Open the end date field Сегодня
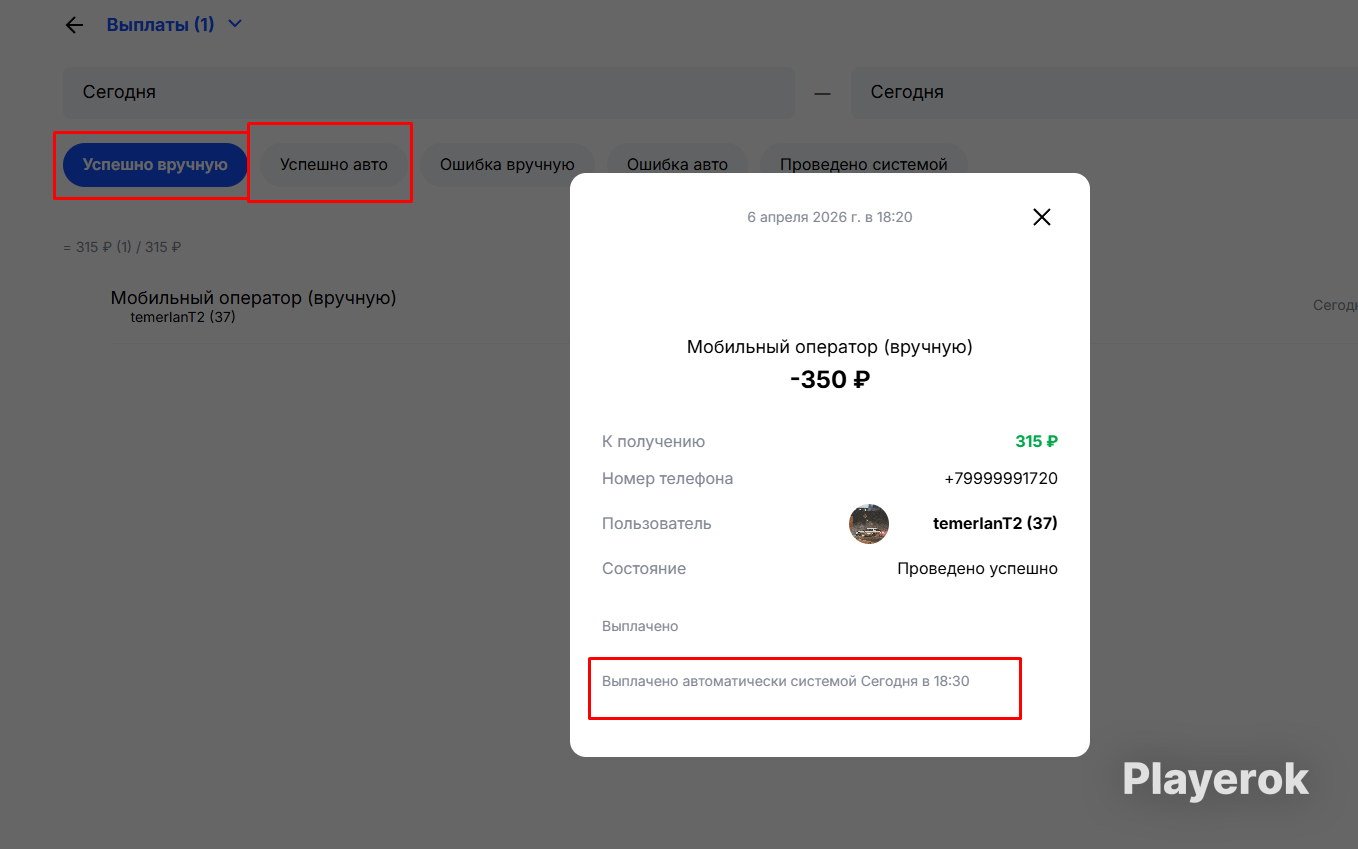The image size is (1358, 849). click(x=1100, y=92)
